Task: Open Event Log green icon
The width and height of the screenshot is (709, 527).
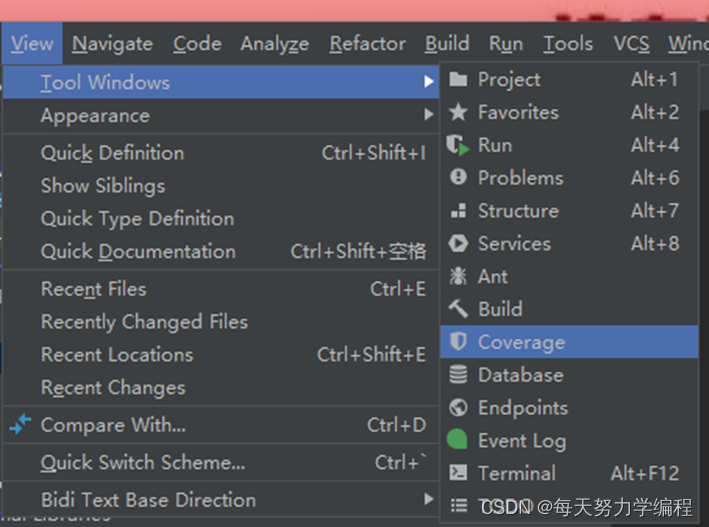Action: click(x=457, y=439)
